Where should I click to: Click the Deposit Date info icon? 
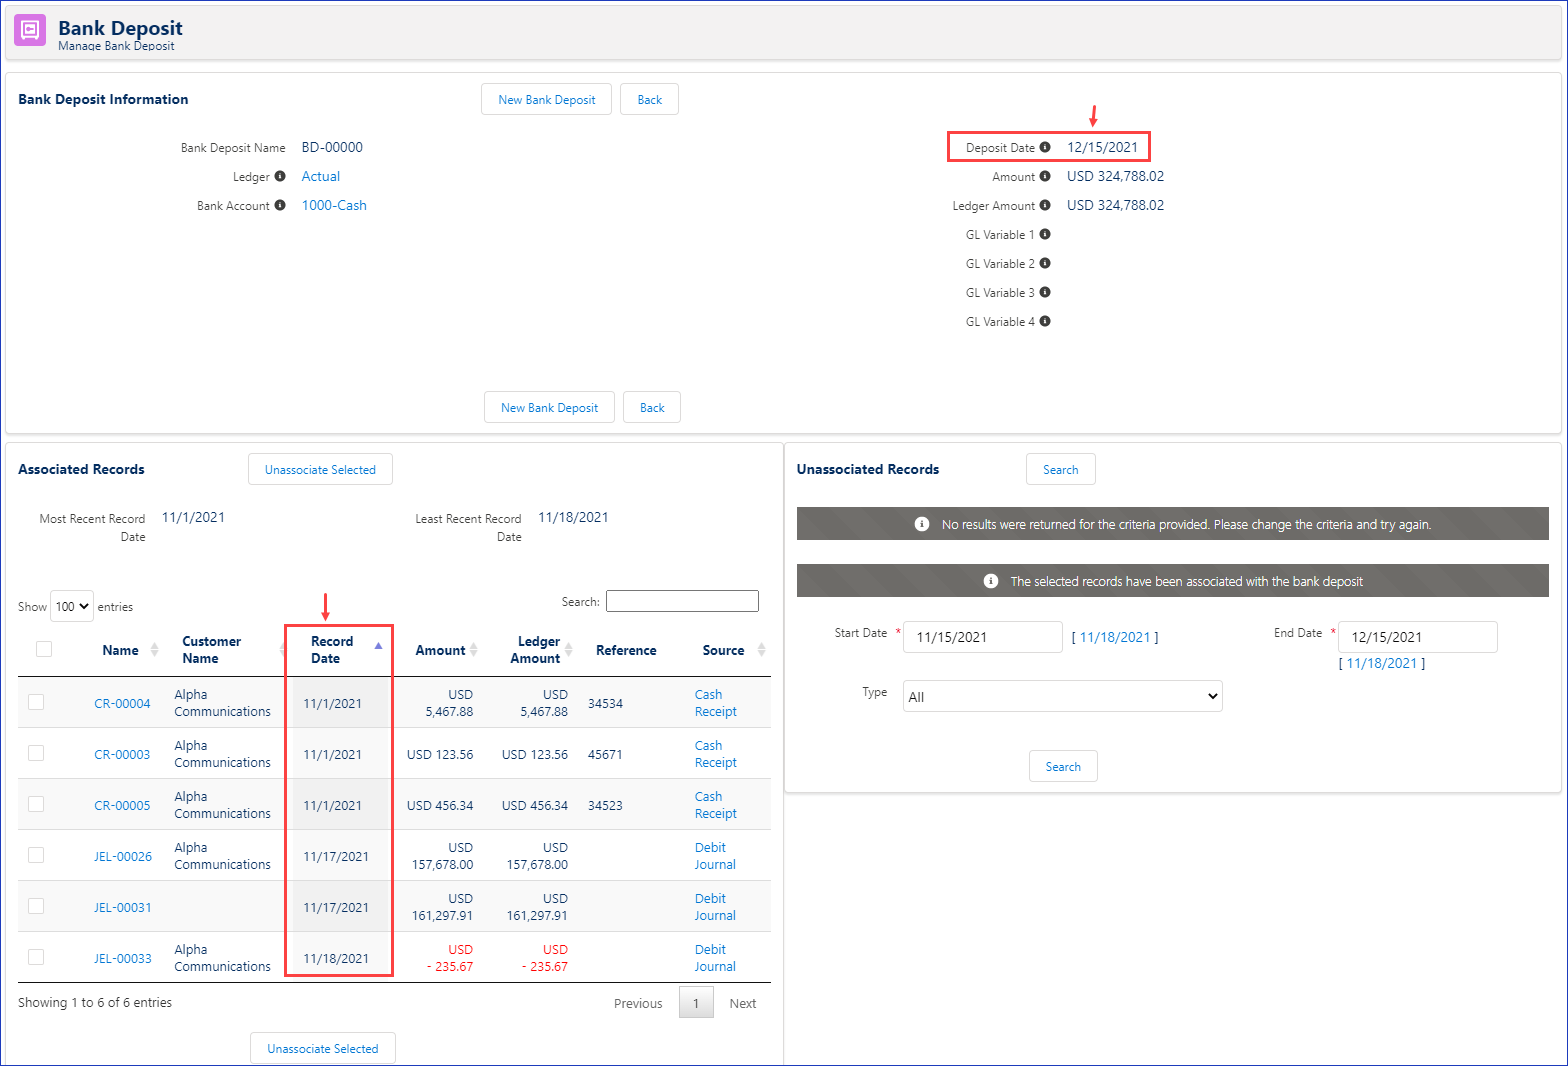(1045, 147)
